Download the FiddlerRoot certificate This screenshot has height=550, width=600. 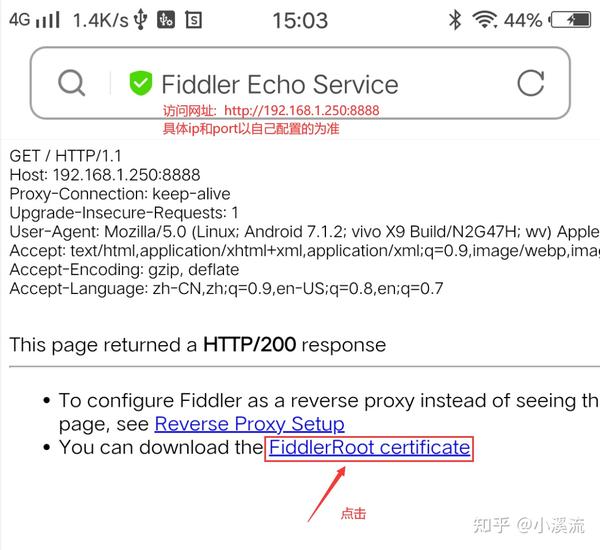(369, 448)
